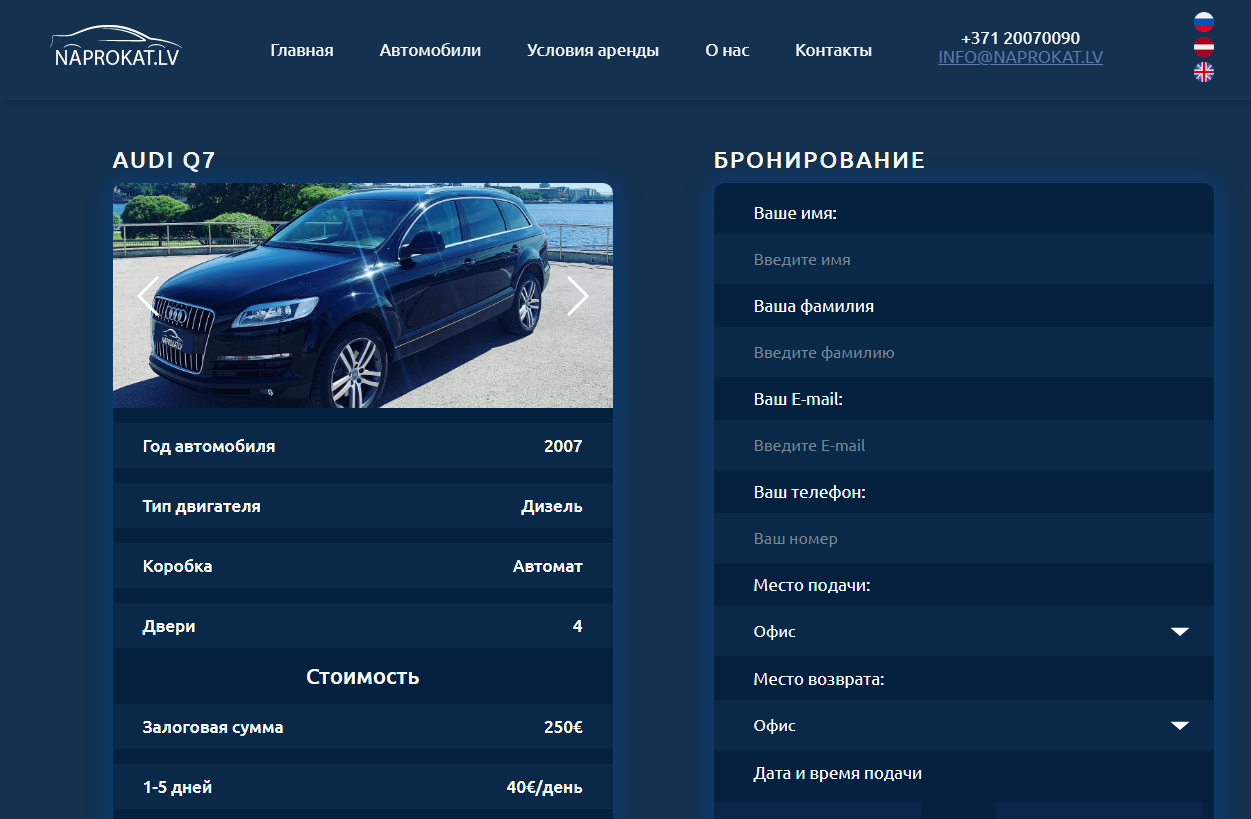
Task: Click the AUDI Q7 heading
Action: pos(164,160)
